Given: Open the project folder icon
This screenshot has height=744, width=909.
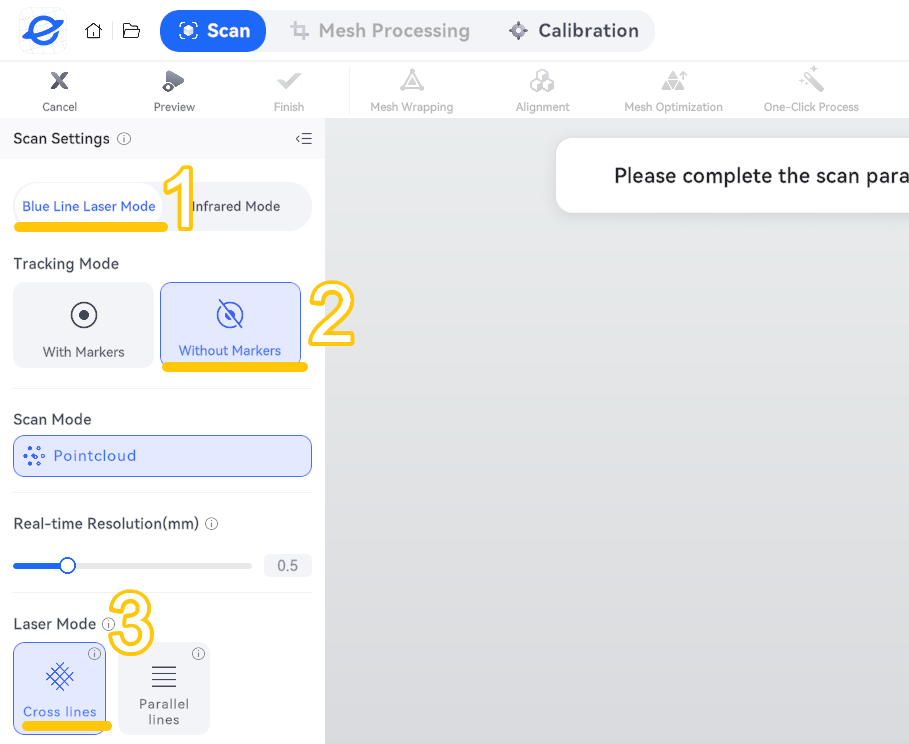Looking at the screenshot, I should 132,31.
